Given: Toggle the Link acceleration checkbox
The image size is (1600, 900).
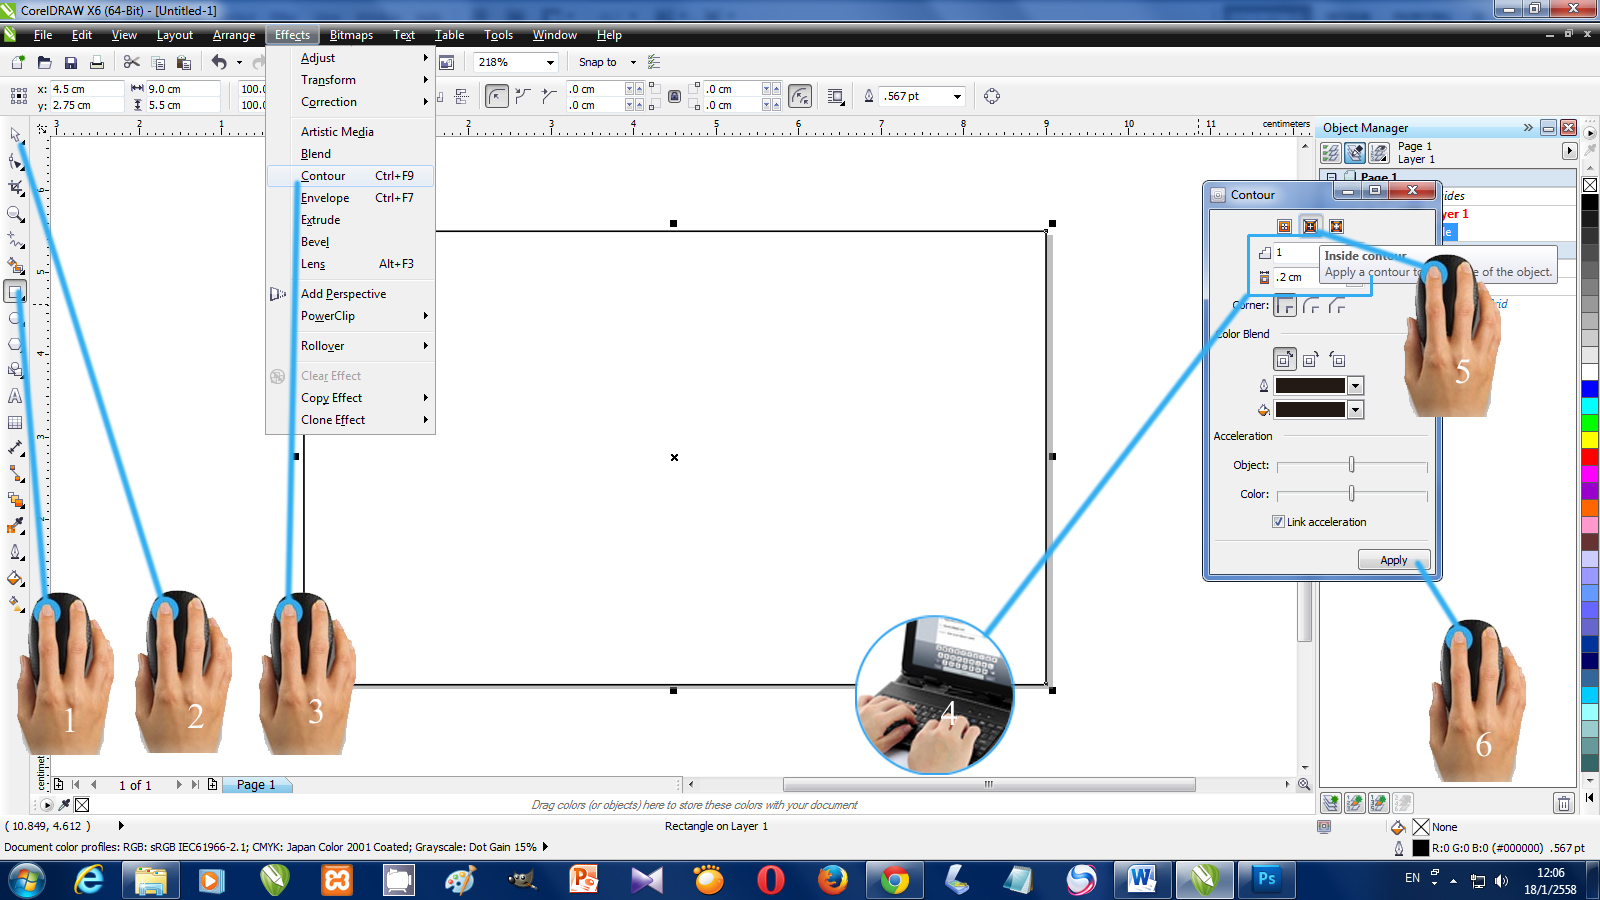Looking at the screenshot, I should [x=1278, y=521].
